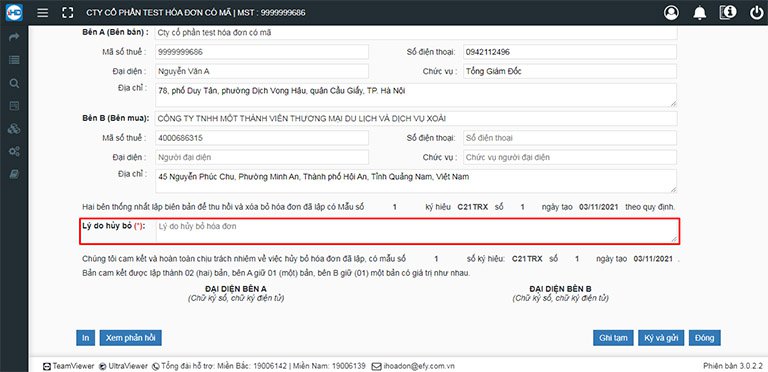This screenshot has height=372, width=768.
Task: Click the Đóng close button
Action: [x=704, y=338]
